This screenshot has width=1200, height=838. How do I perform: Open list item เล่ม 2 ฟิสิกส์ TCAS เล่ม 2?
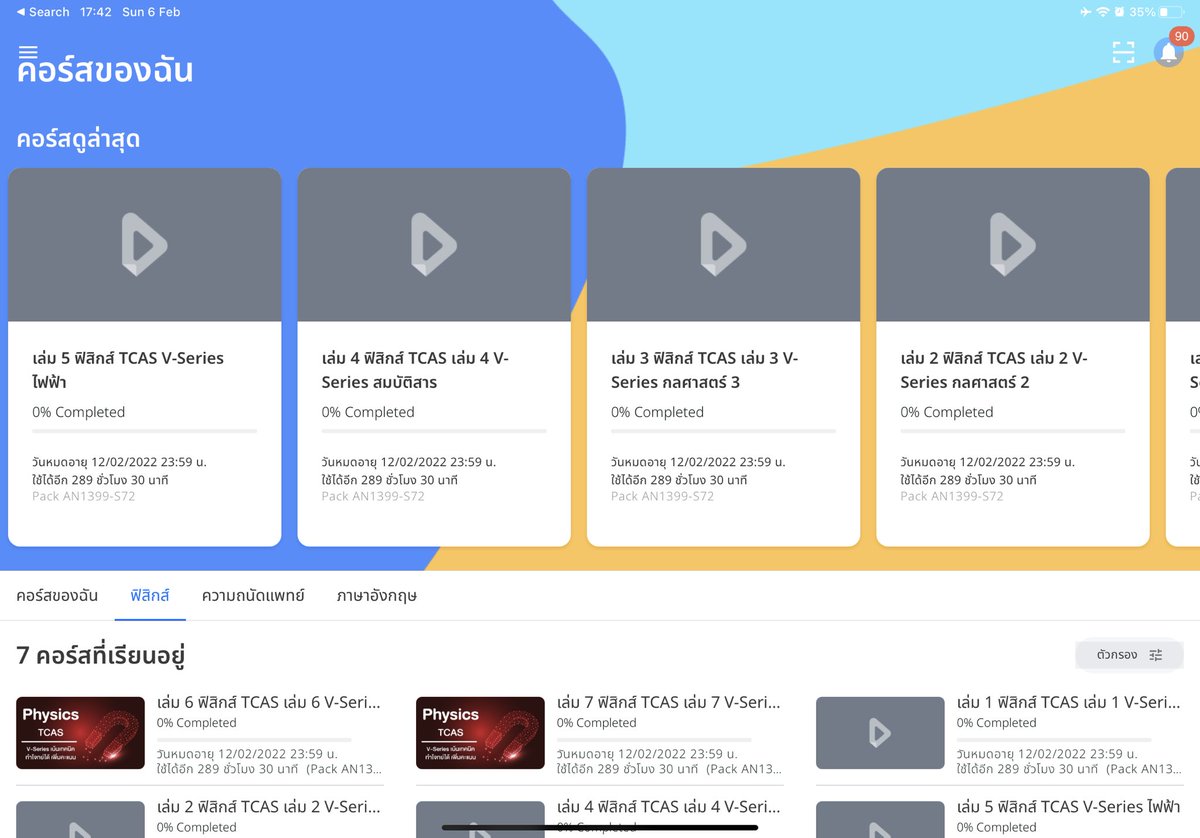[x=200, y=816]
